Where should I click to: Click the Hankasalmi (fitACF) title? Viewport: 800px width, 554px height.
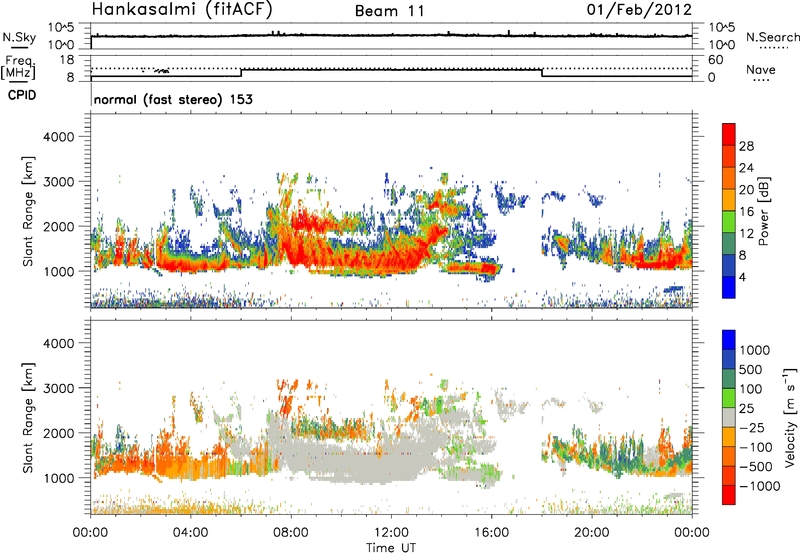pyautogui.click(x=182, y=9)
